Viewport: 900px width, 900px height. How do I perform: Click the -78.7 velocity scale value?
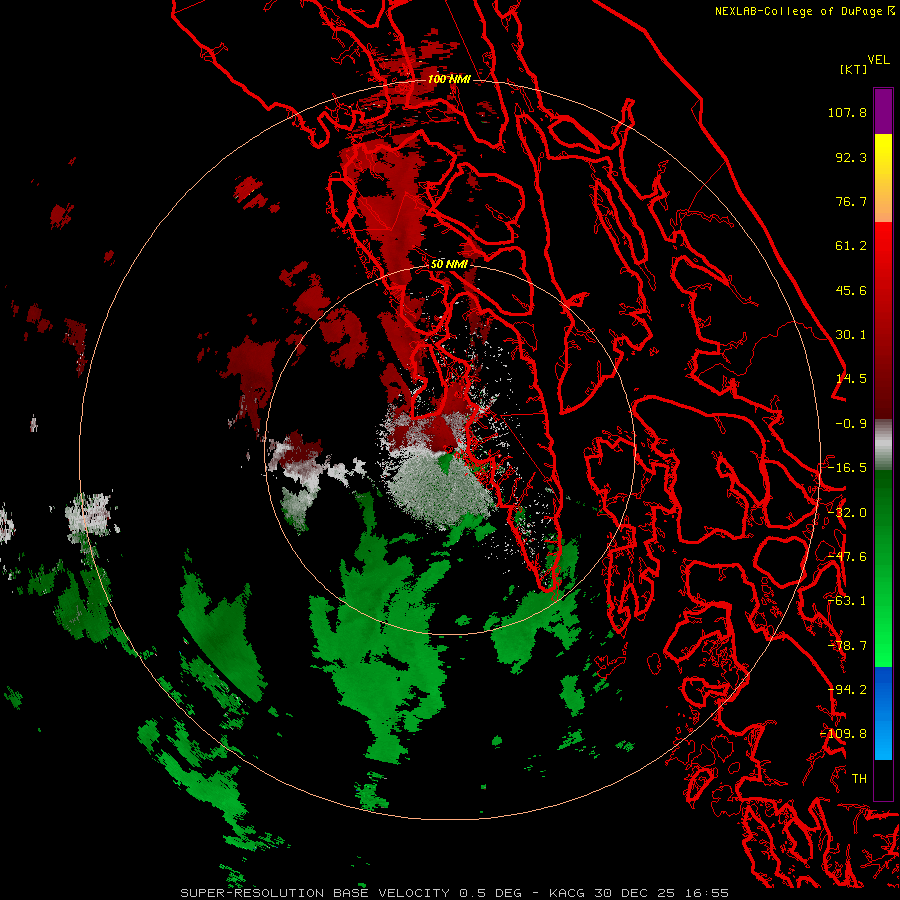pos(847,646)
